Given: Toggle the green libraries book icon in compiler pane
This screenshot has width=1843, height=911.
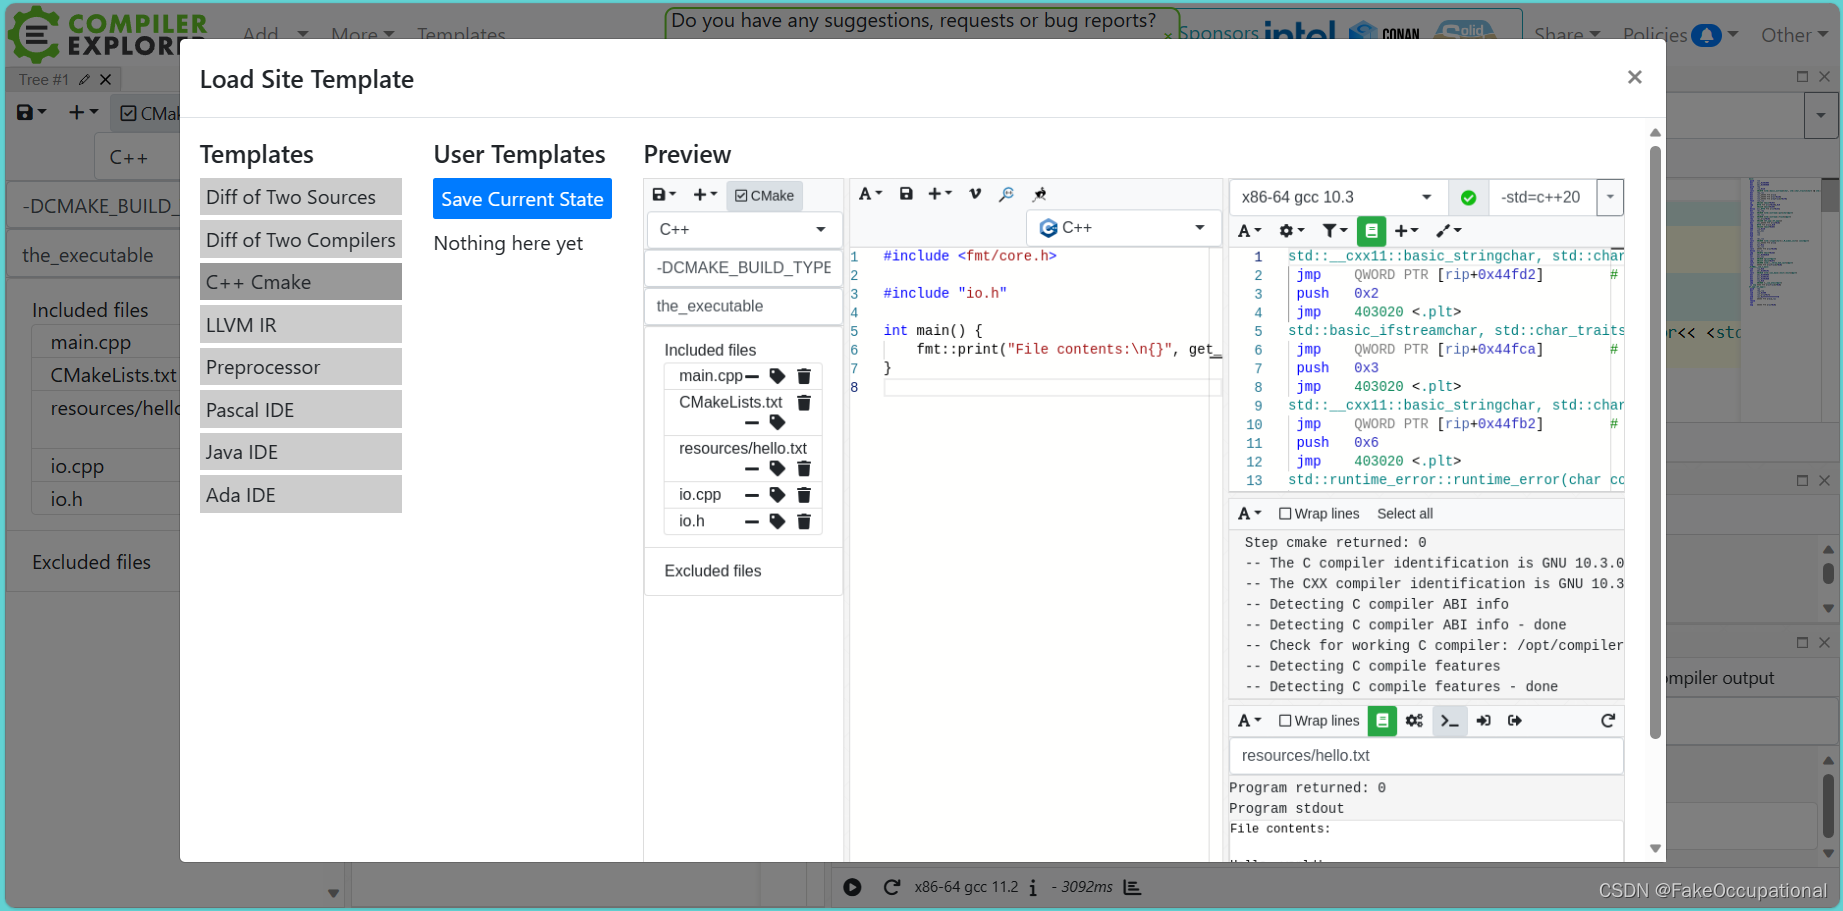Looking at the screenshot, I should [x=1371, y=231].
